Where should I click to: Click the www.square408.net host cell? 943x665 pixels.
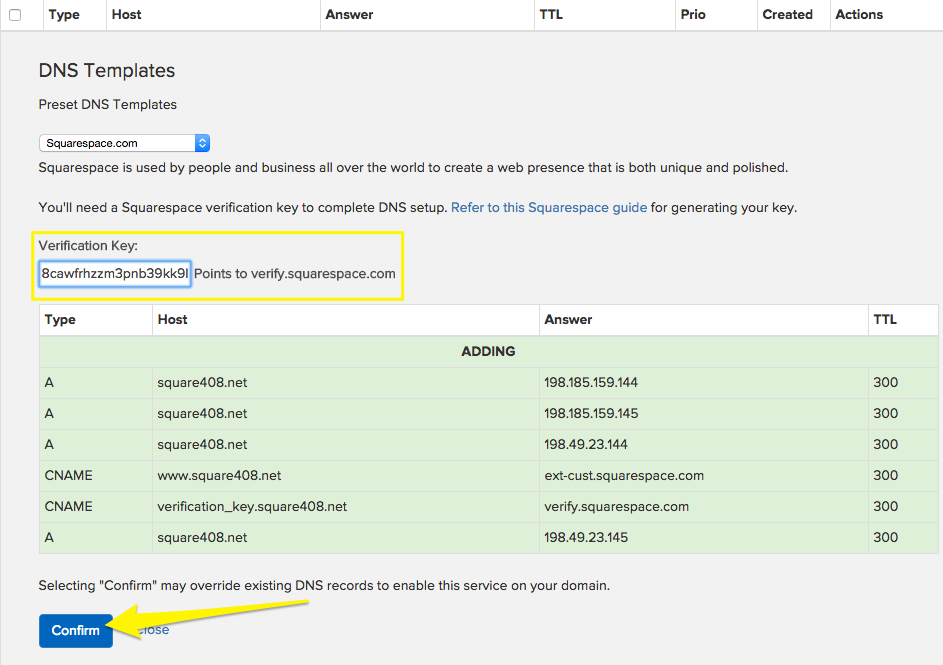pos(219,475)
